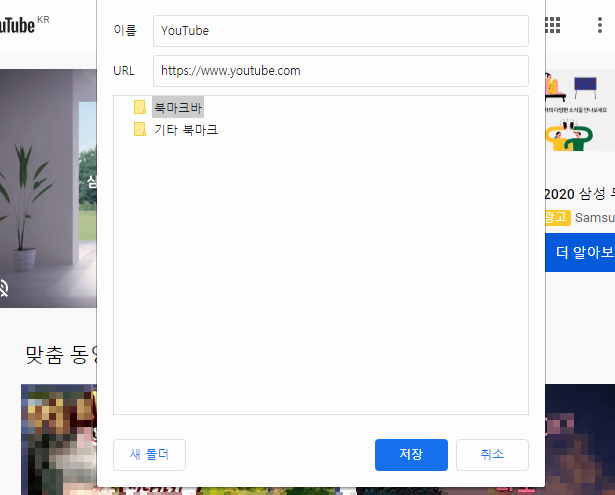The width and height of the screenshot is (615, 495).
Task: Click the 이름 field containing YouTube
Action: 340,31
